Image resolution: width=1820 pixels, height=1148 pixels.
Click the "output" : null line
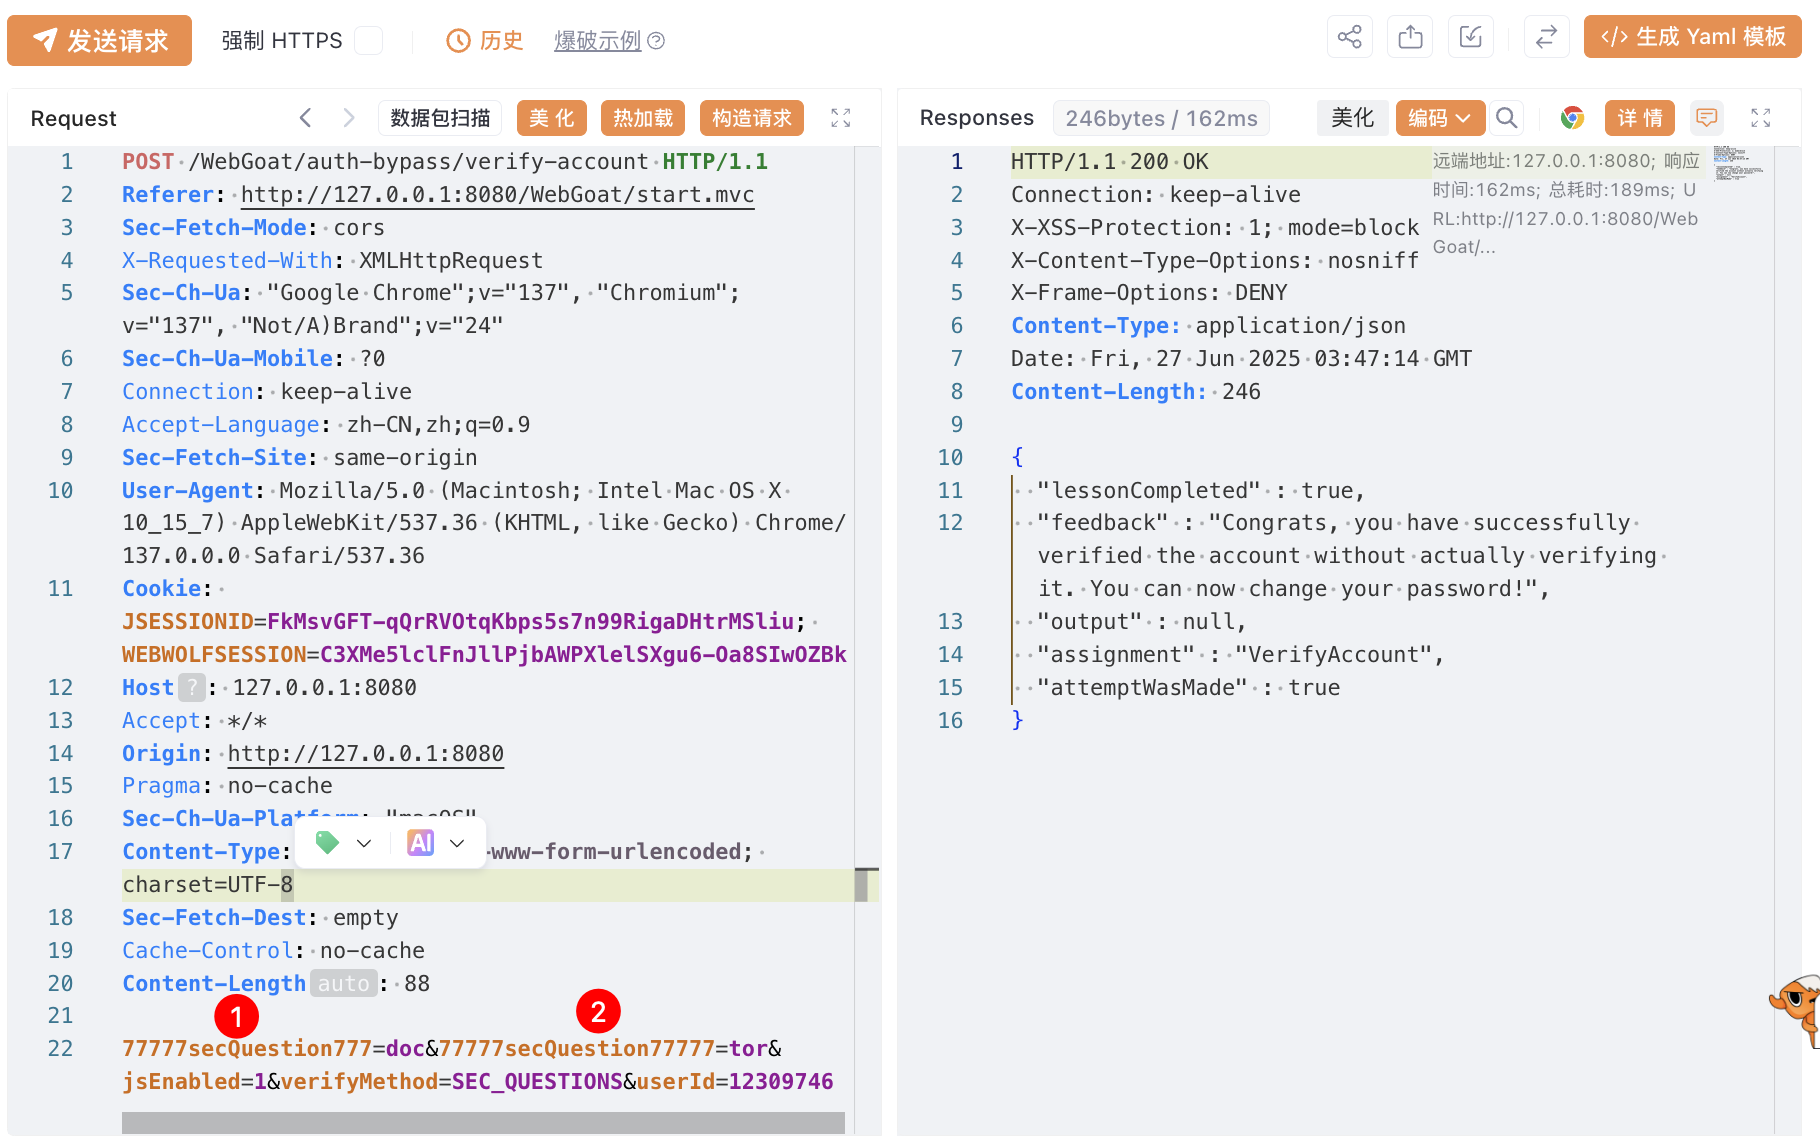[x=1142, y=622]
